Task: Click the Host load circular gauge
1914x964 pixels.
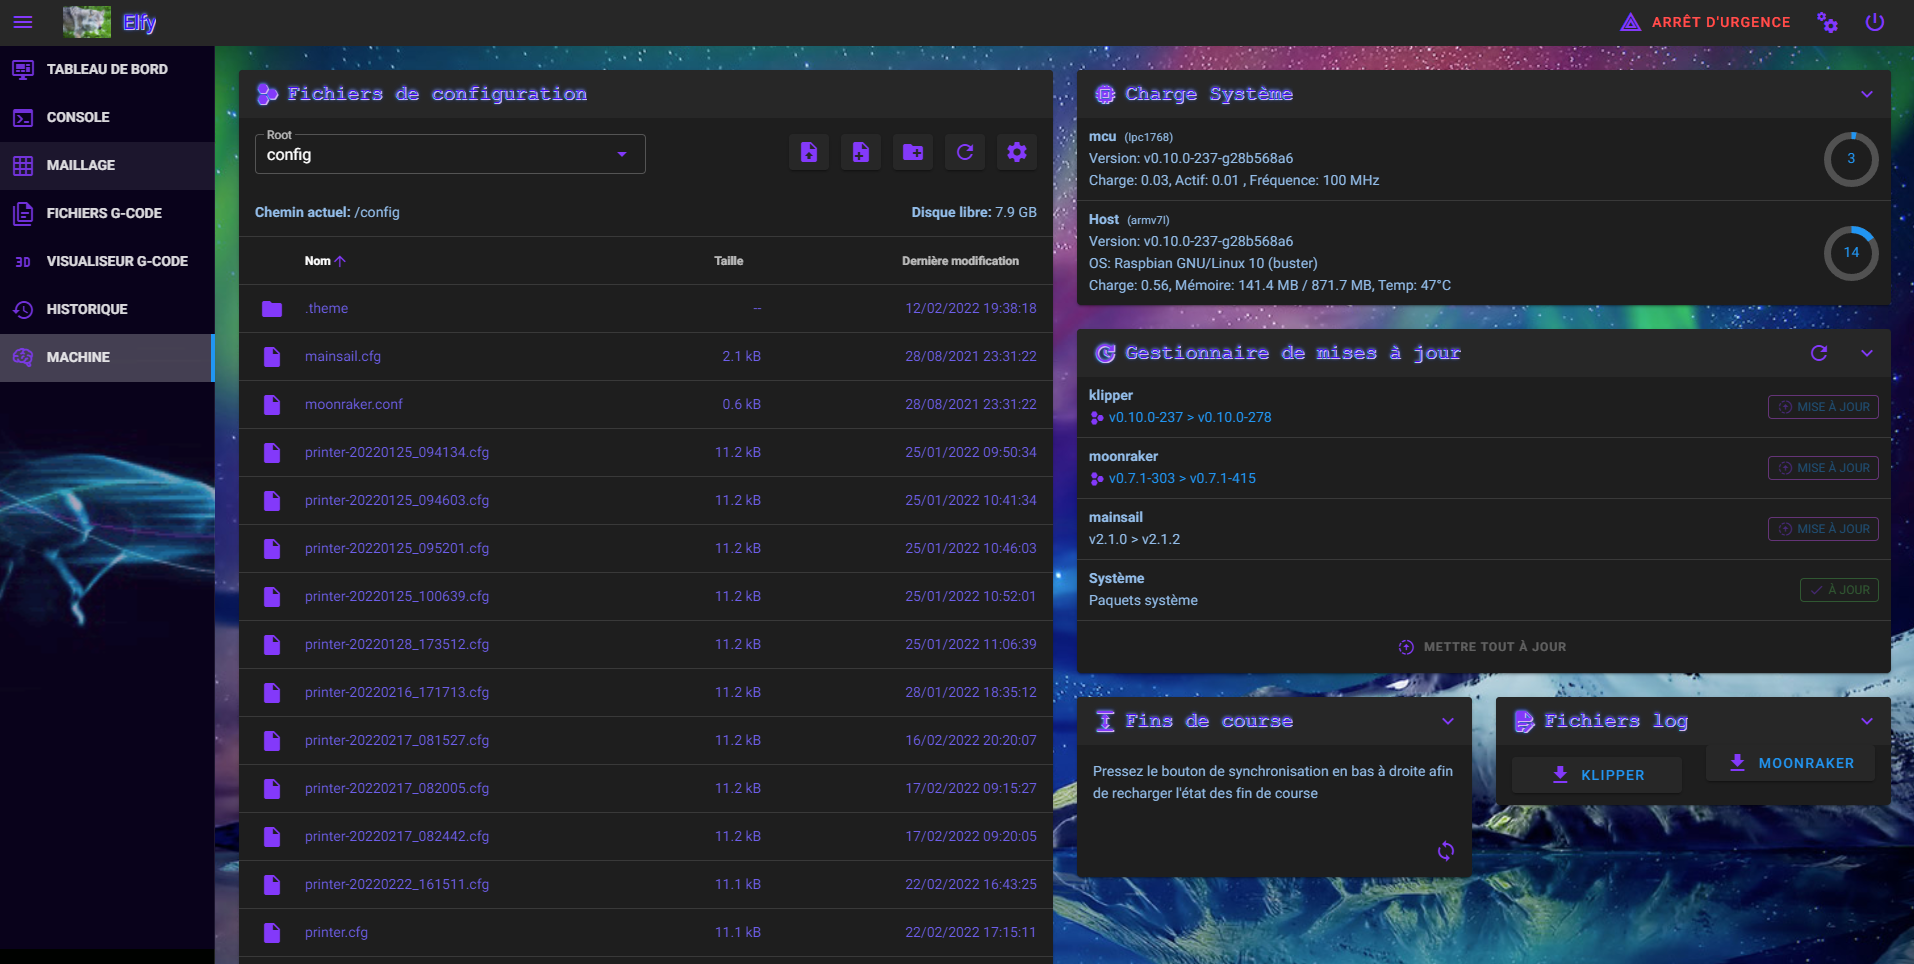Action: click(1850, 253)
